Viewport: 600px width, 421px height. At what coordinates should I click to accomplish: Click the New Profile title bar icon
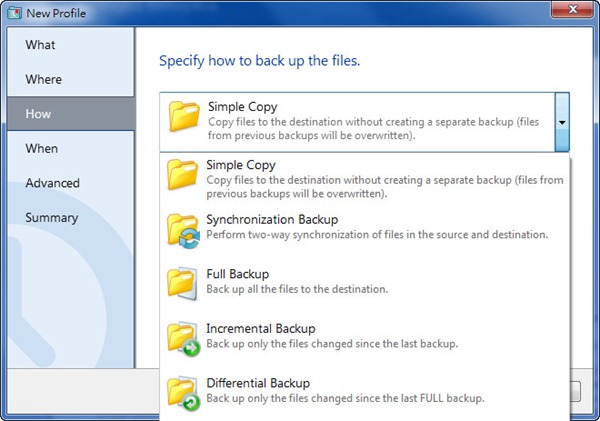(x=12, y=11)
